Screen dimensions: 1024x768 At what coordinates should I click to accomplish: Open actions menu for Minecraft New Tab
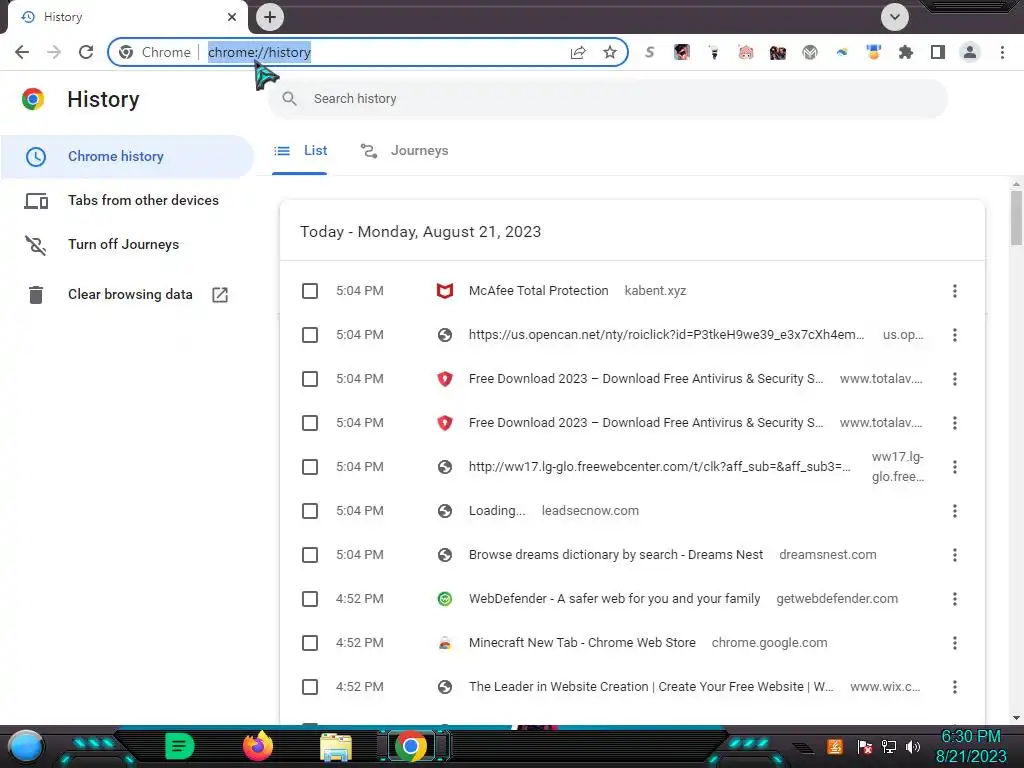[x=955, y=643]
